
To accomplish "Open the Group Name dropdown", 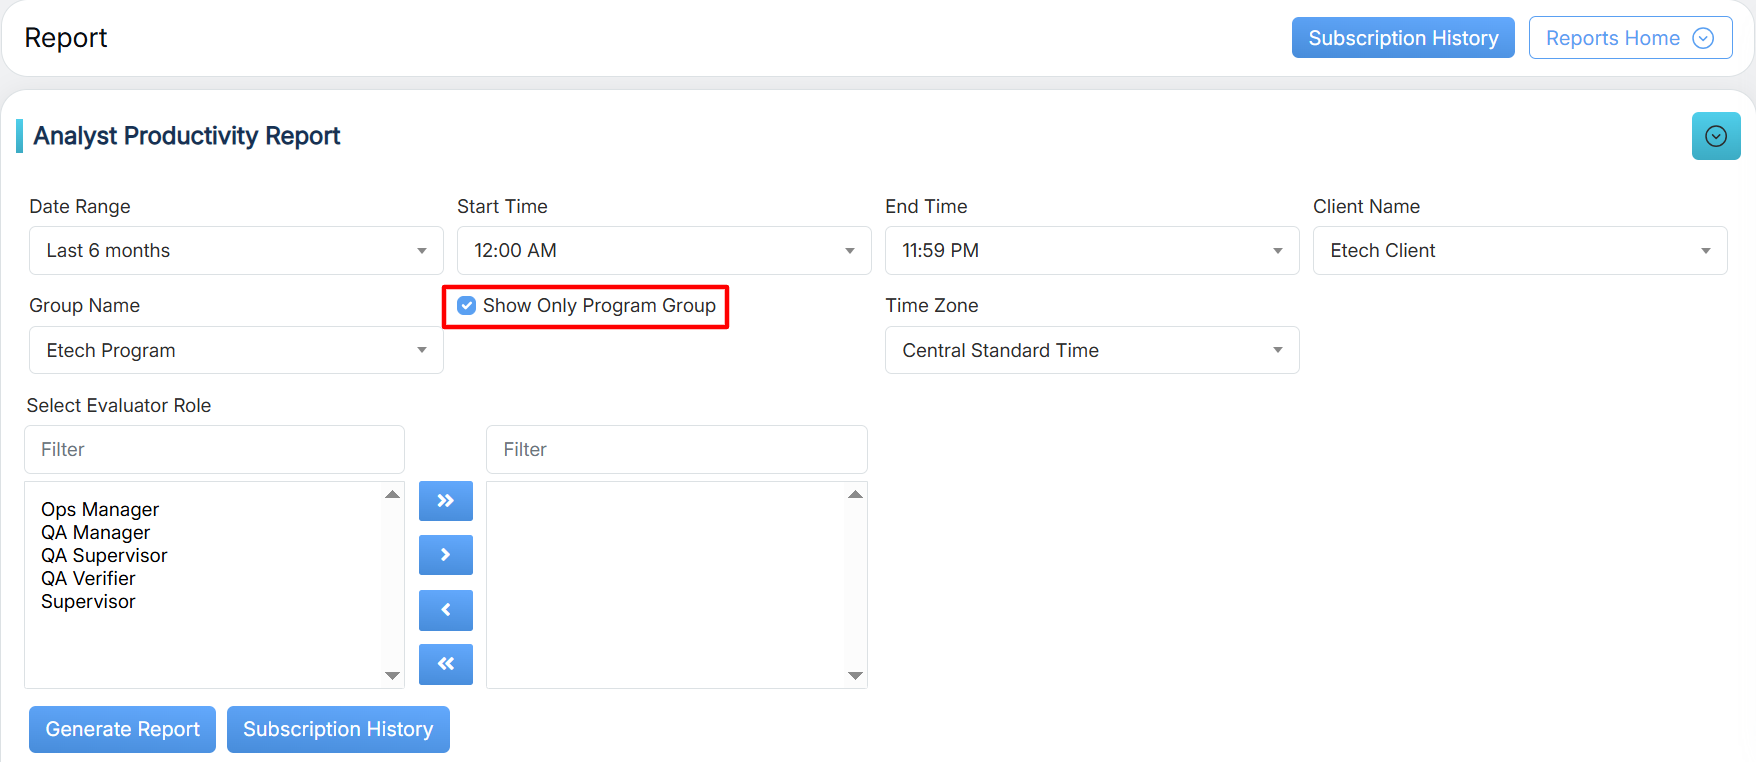I will click(236, 351).
